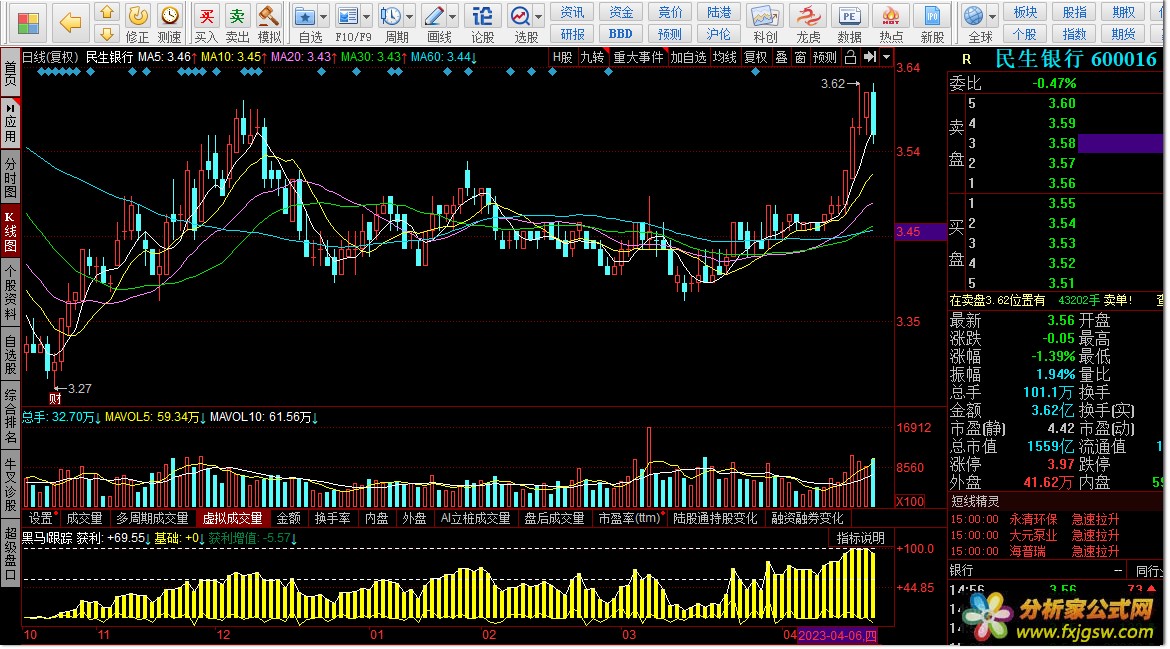Open the 选股 stock screener icon
The height and width of the screenshot is (649, 1170).
[520, 16]
